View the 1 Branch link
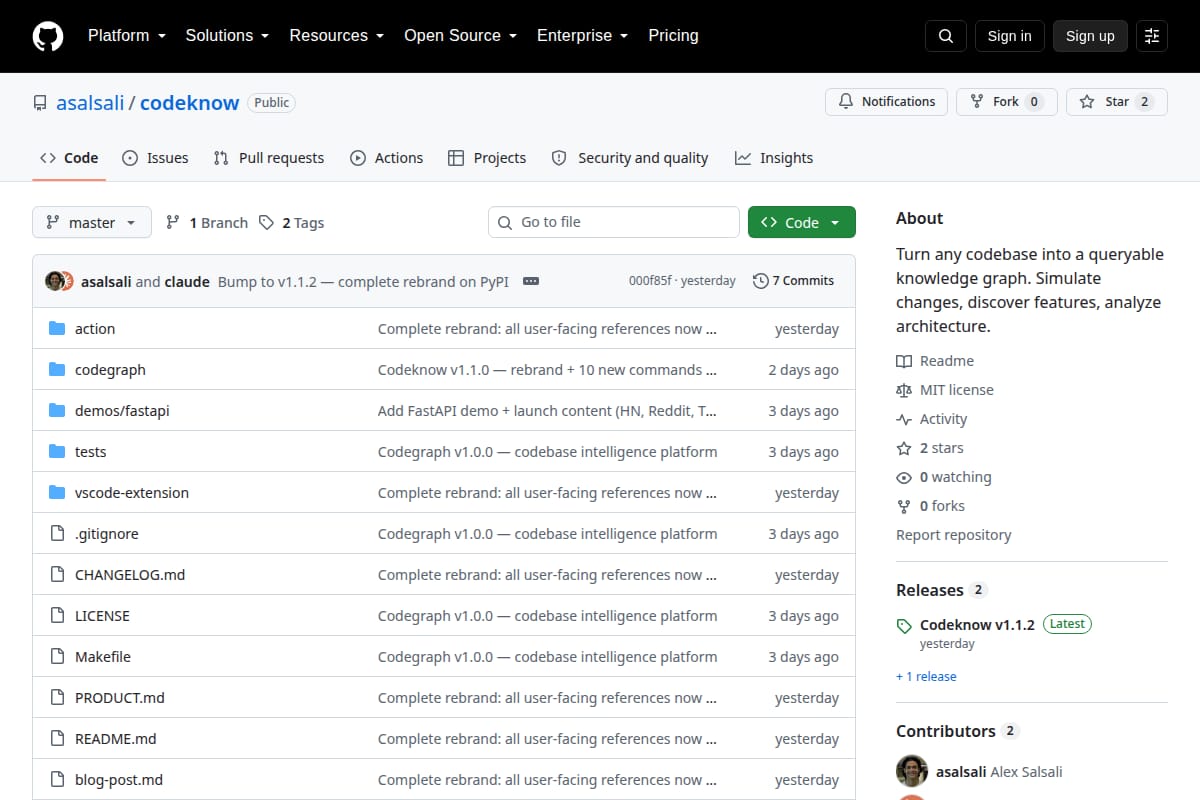Viewport: 1200px width, 800px height. (x=207, y=223)
